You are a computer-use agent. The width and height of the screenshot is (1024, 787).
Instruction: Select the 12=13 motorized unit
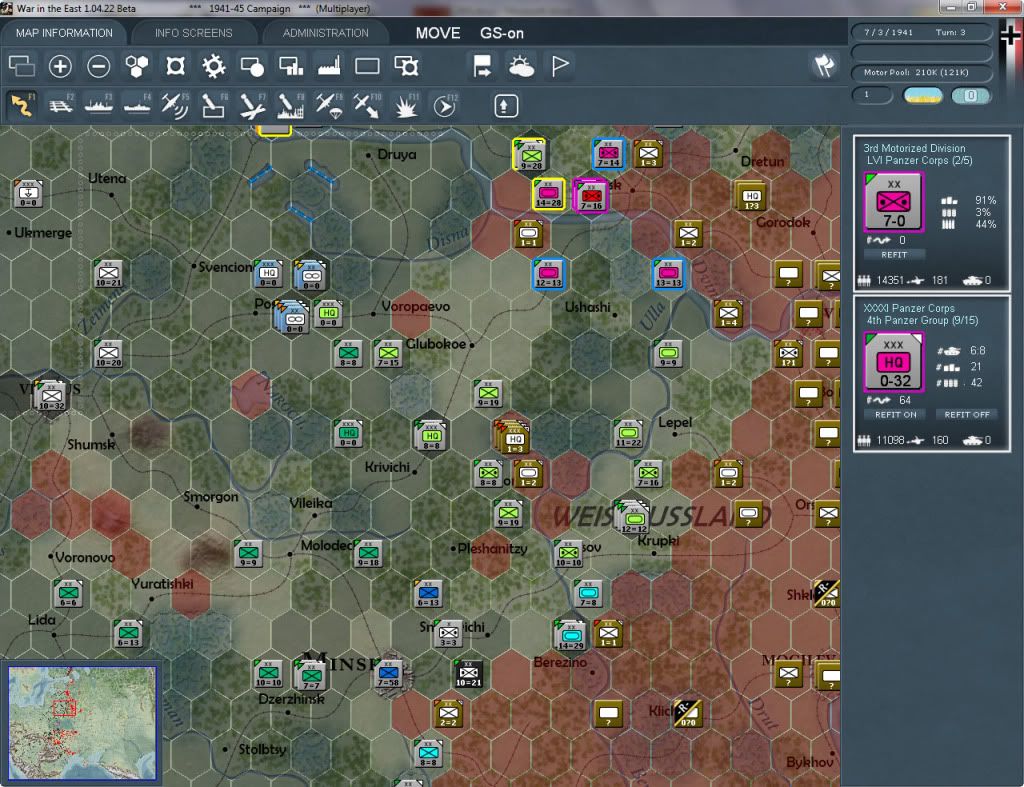click(x=549, y=274)
